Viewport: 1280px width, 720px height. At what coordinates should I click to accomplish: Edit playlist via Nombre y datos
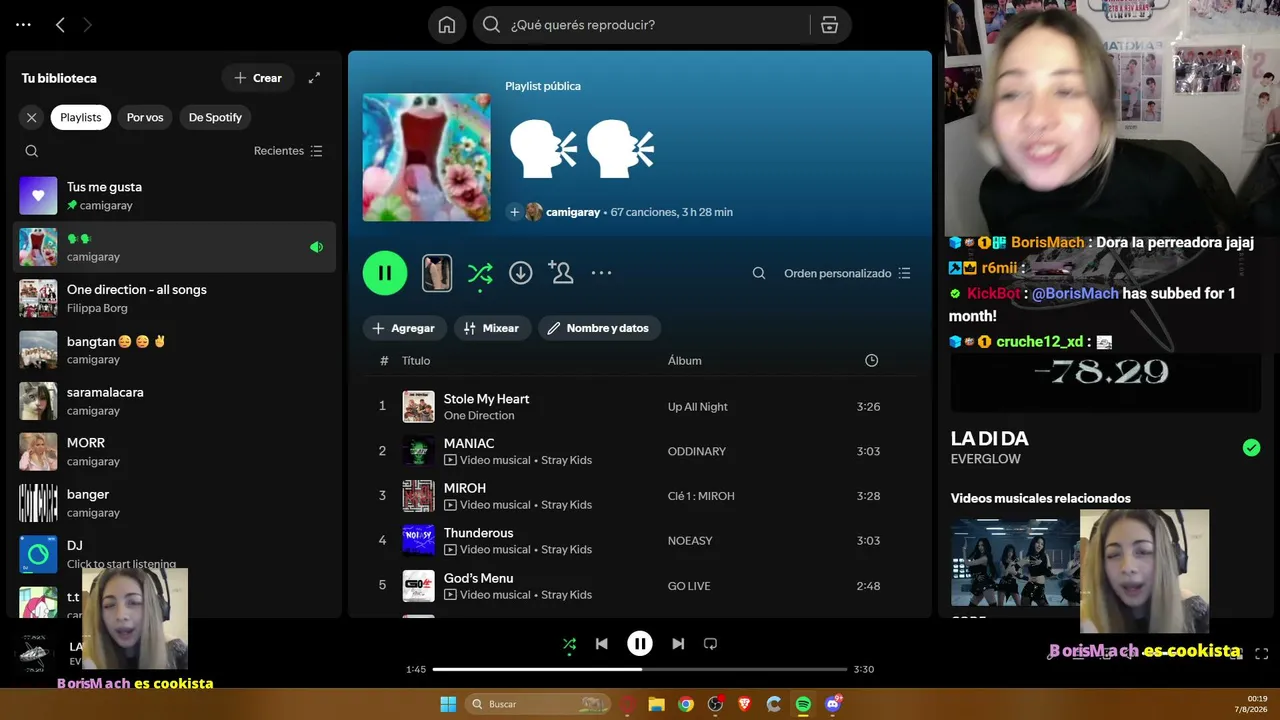pos(599,328)
